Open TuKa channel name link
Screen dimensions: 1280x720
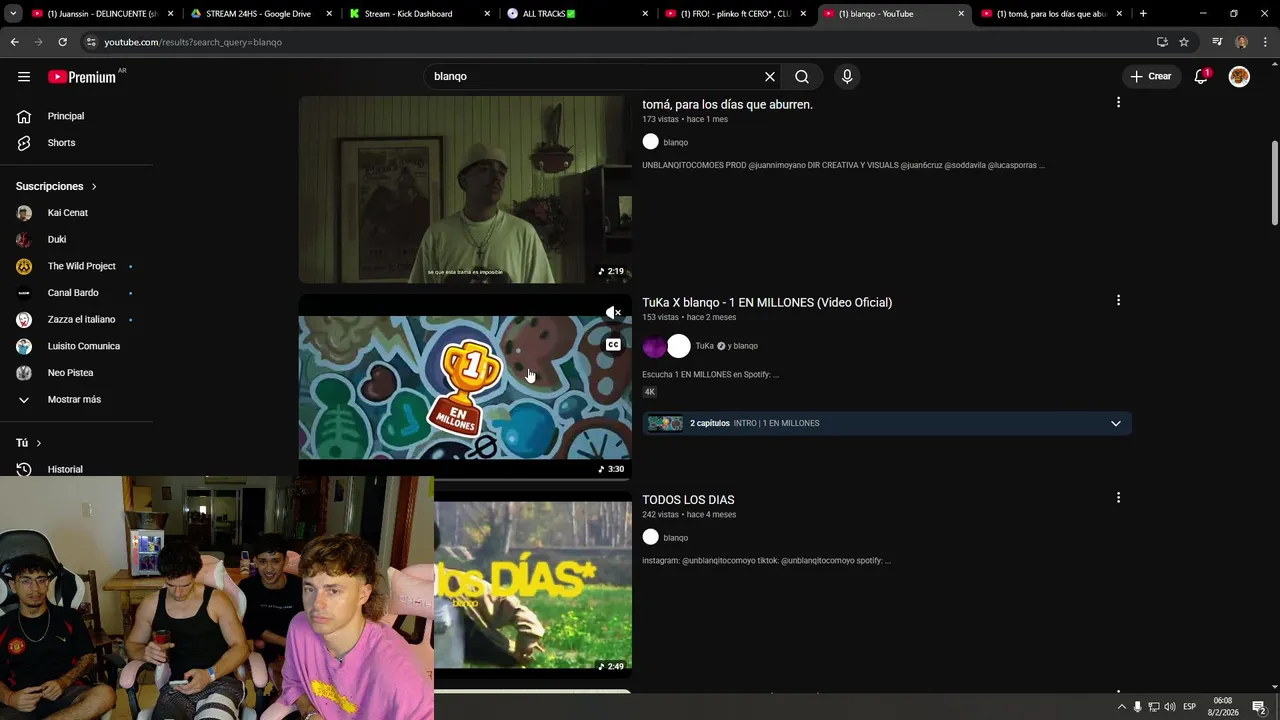coord(704,346)
